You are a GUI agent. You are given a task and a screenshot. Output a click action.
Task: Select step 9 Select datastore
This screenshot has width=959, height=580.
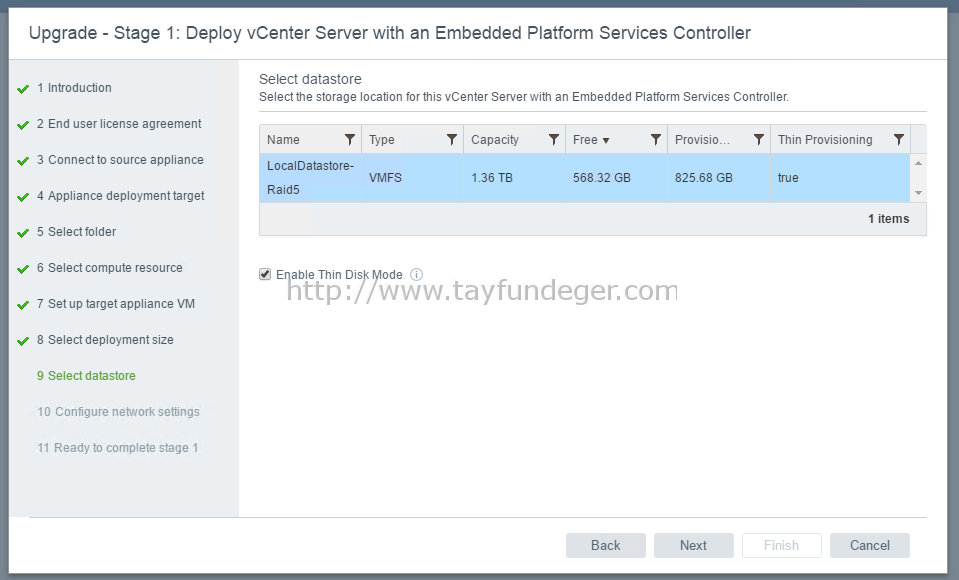(x=86, y=376)
